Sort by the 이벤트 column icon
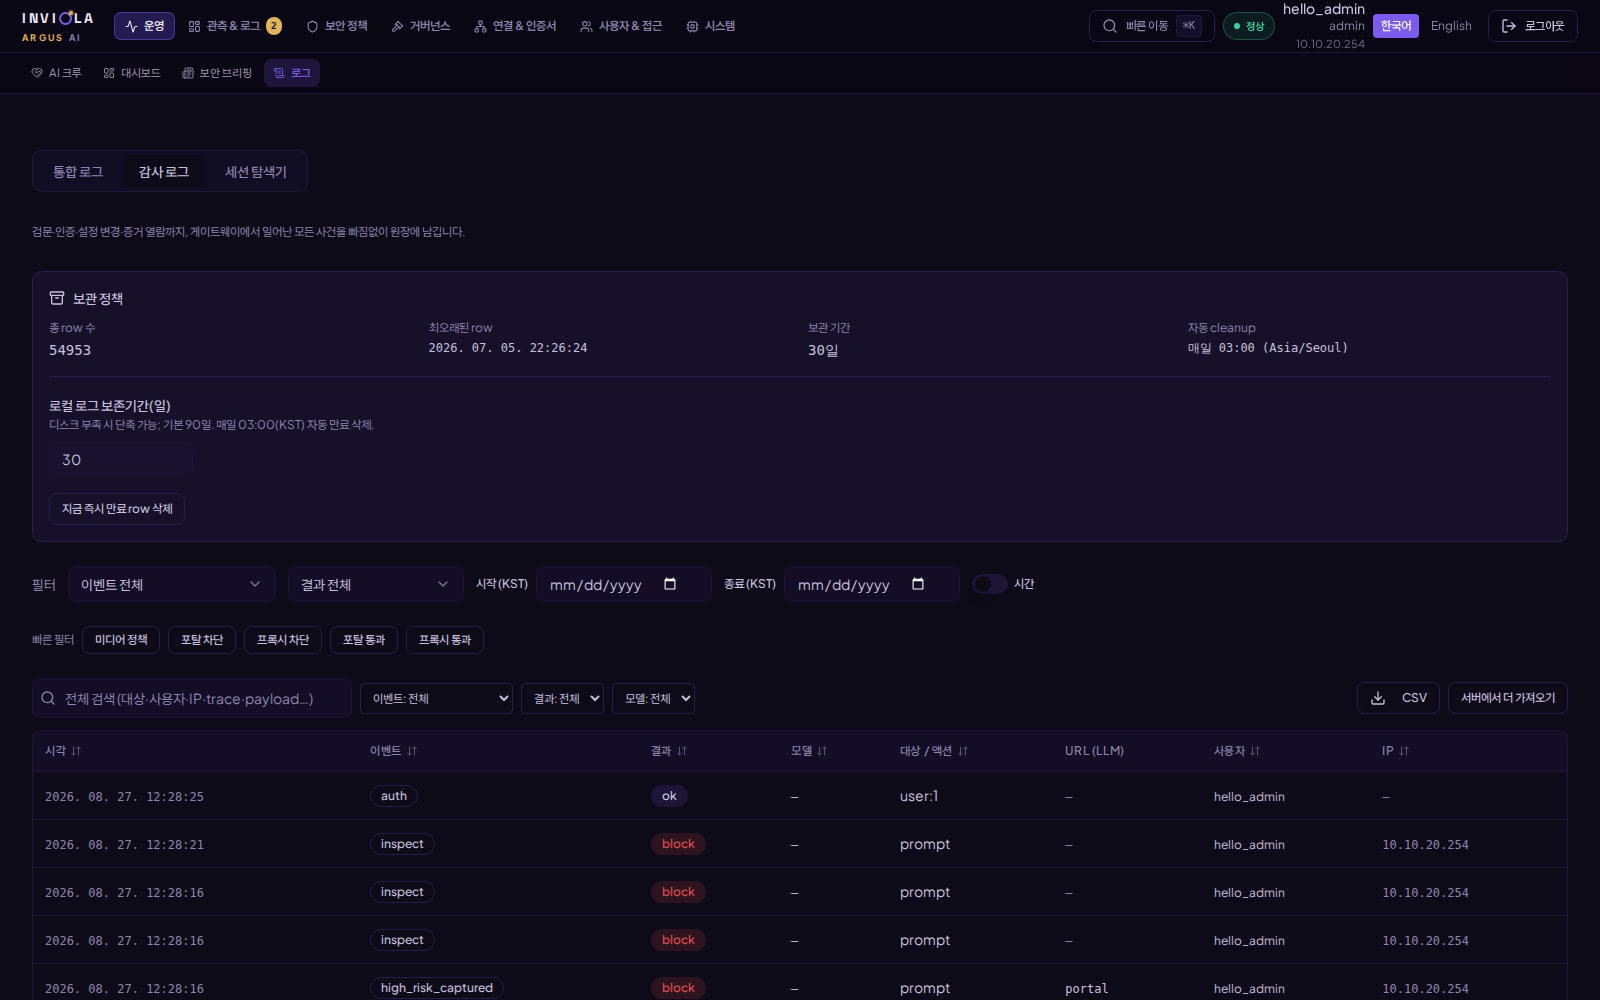The height and width of the screenshot is (1000, 1600). click(x=412, y=751)
